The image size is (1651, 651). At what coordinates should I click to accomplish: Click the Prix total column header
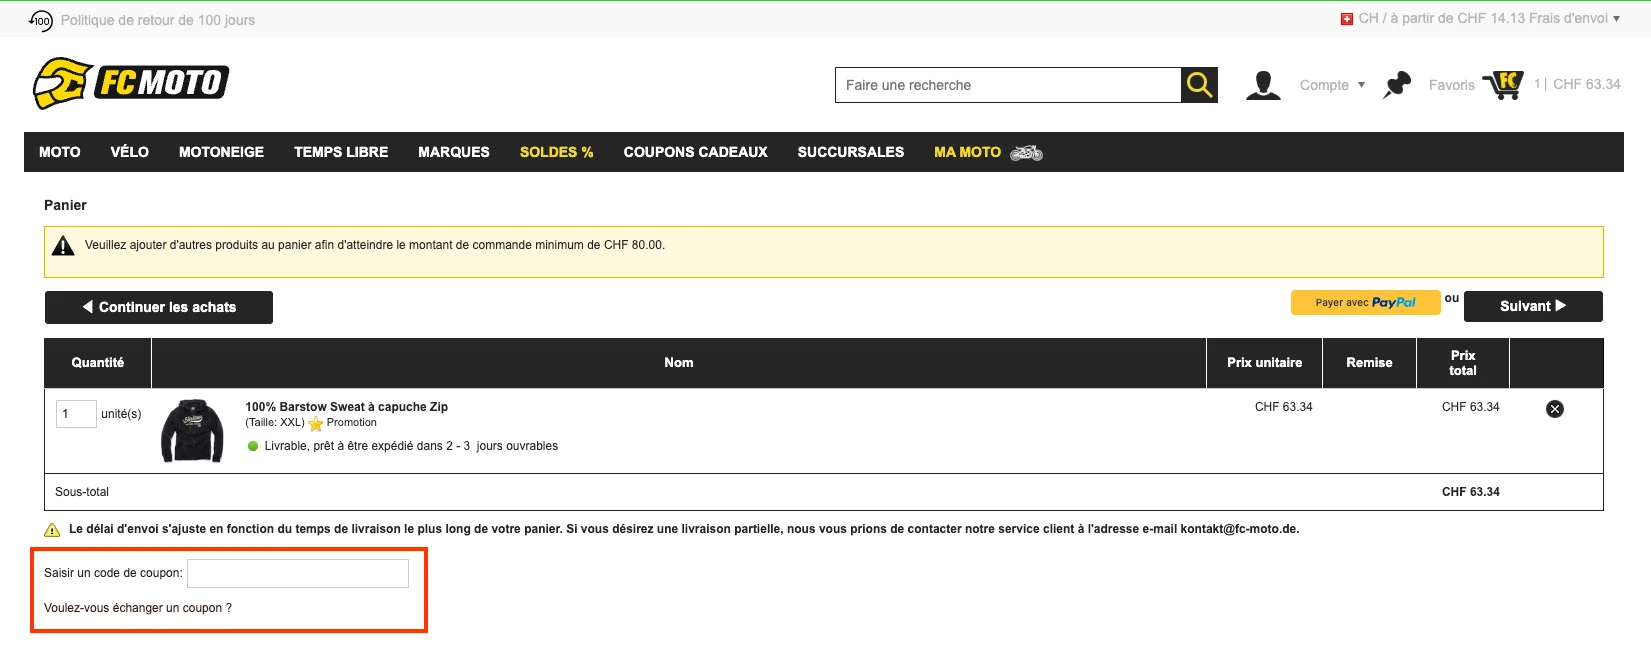1463,363
